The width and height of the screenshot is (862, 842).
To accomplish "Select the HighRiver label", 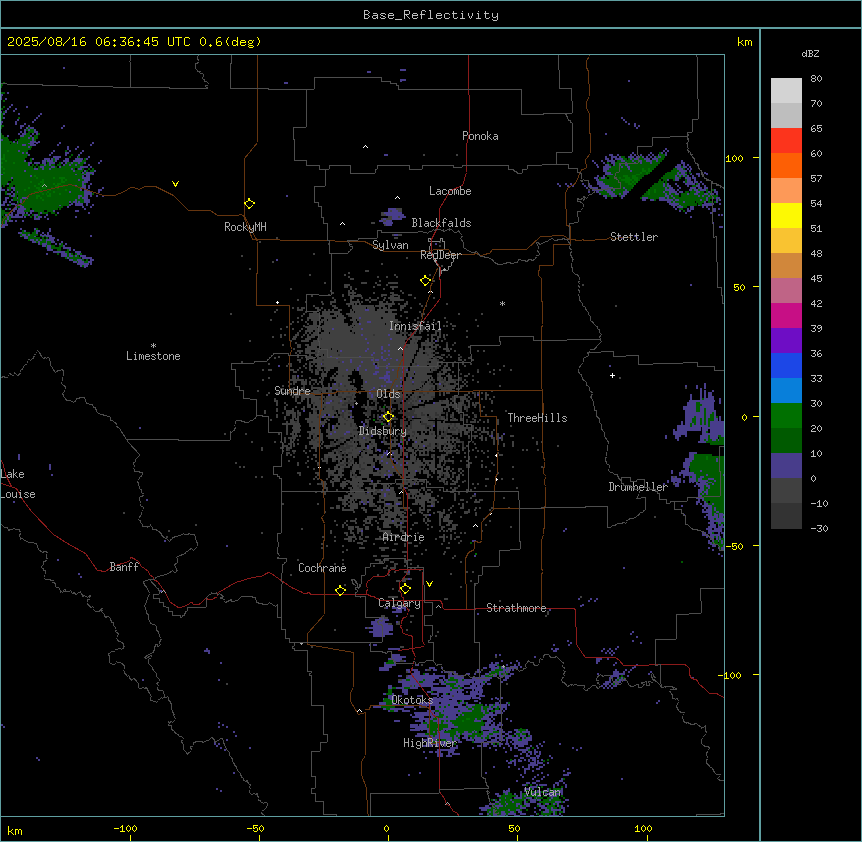I will (430, 743).
